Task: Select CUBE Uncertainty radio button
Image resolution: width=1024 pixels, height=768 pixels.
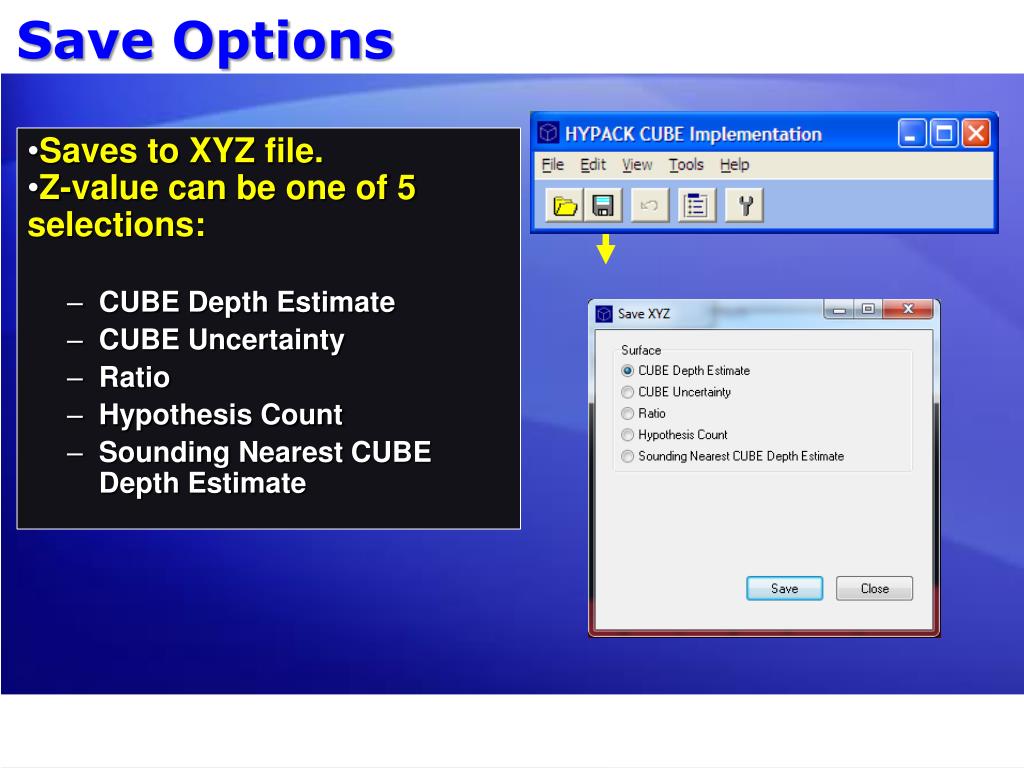Action: 628,392
